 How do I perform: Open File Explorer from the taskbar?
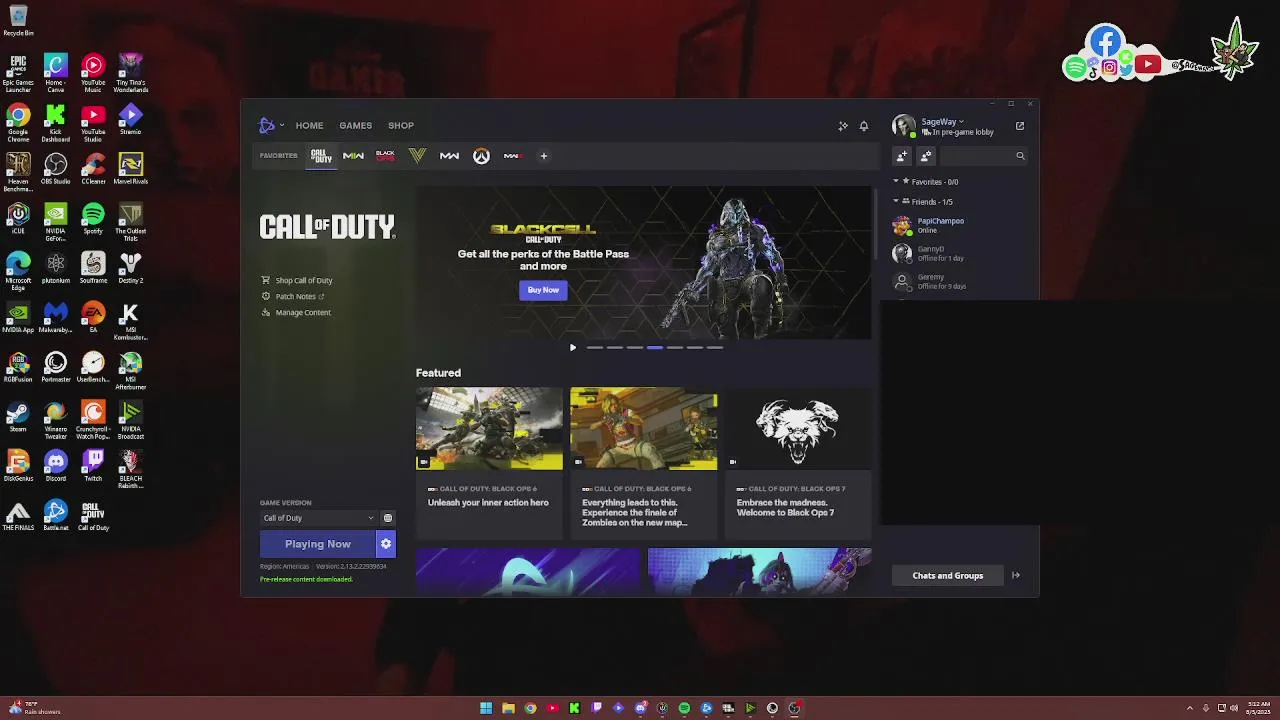(x=508, y=708)
